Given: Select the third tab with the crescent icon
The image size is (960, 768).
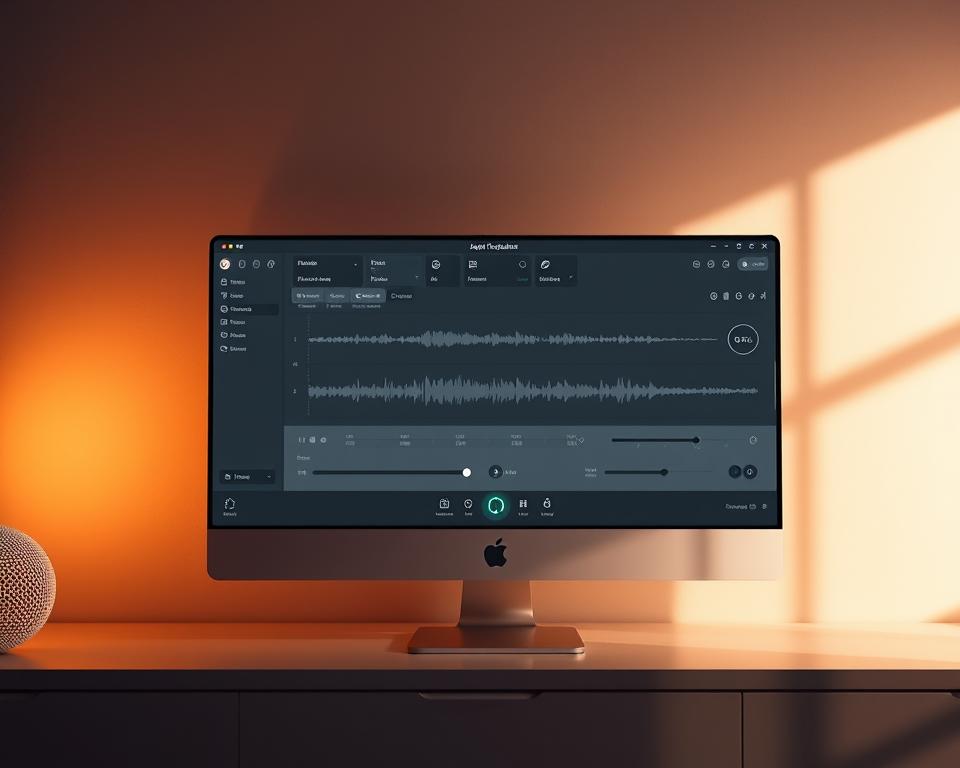Looking at the screenshot, I should [368, 296].
